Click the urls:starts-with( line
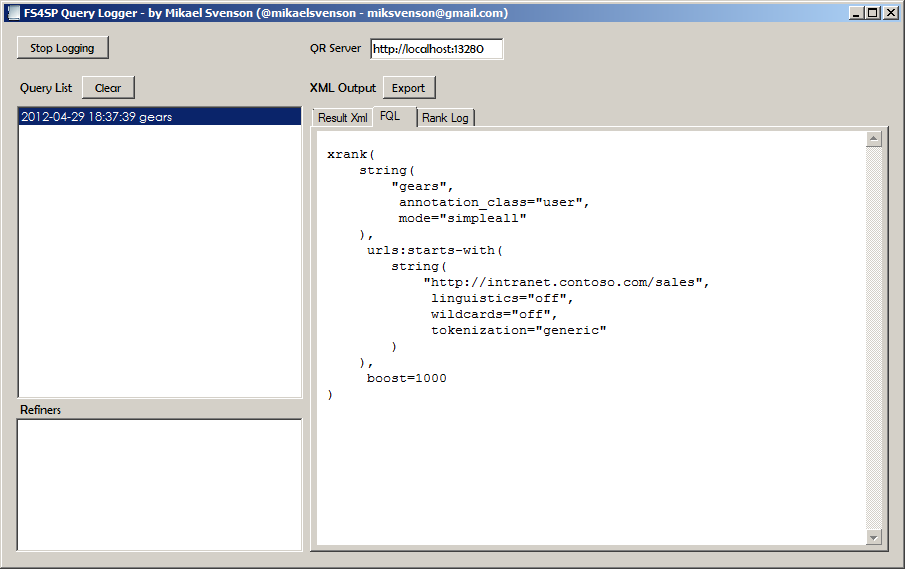 click(435, 250)
